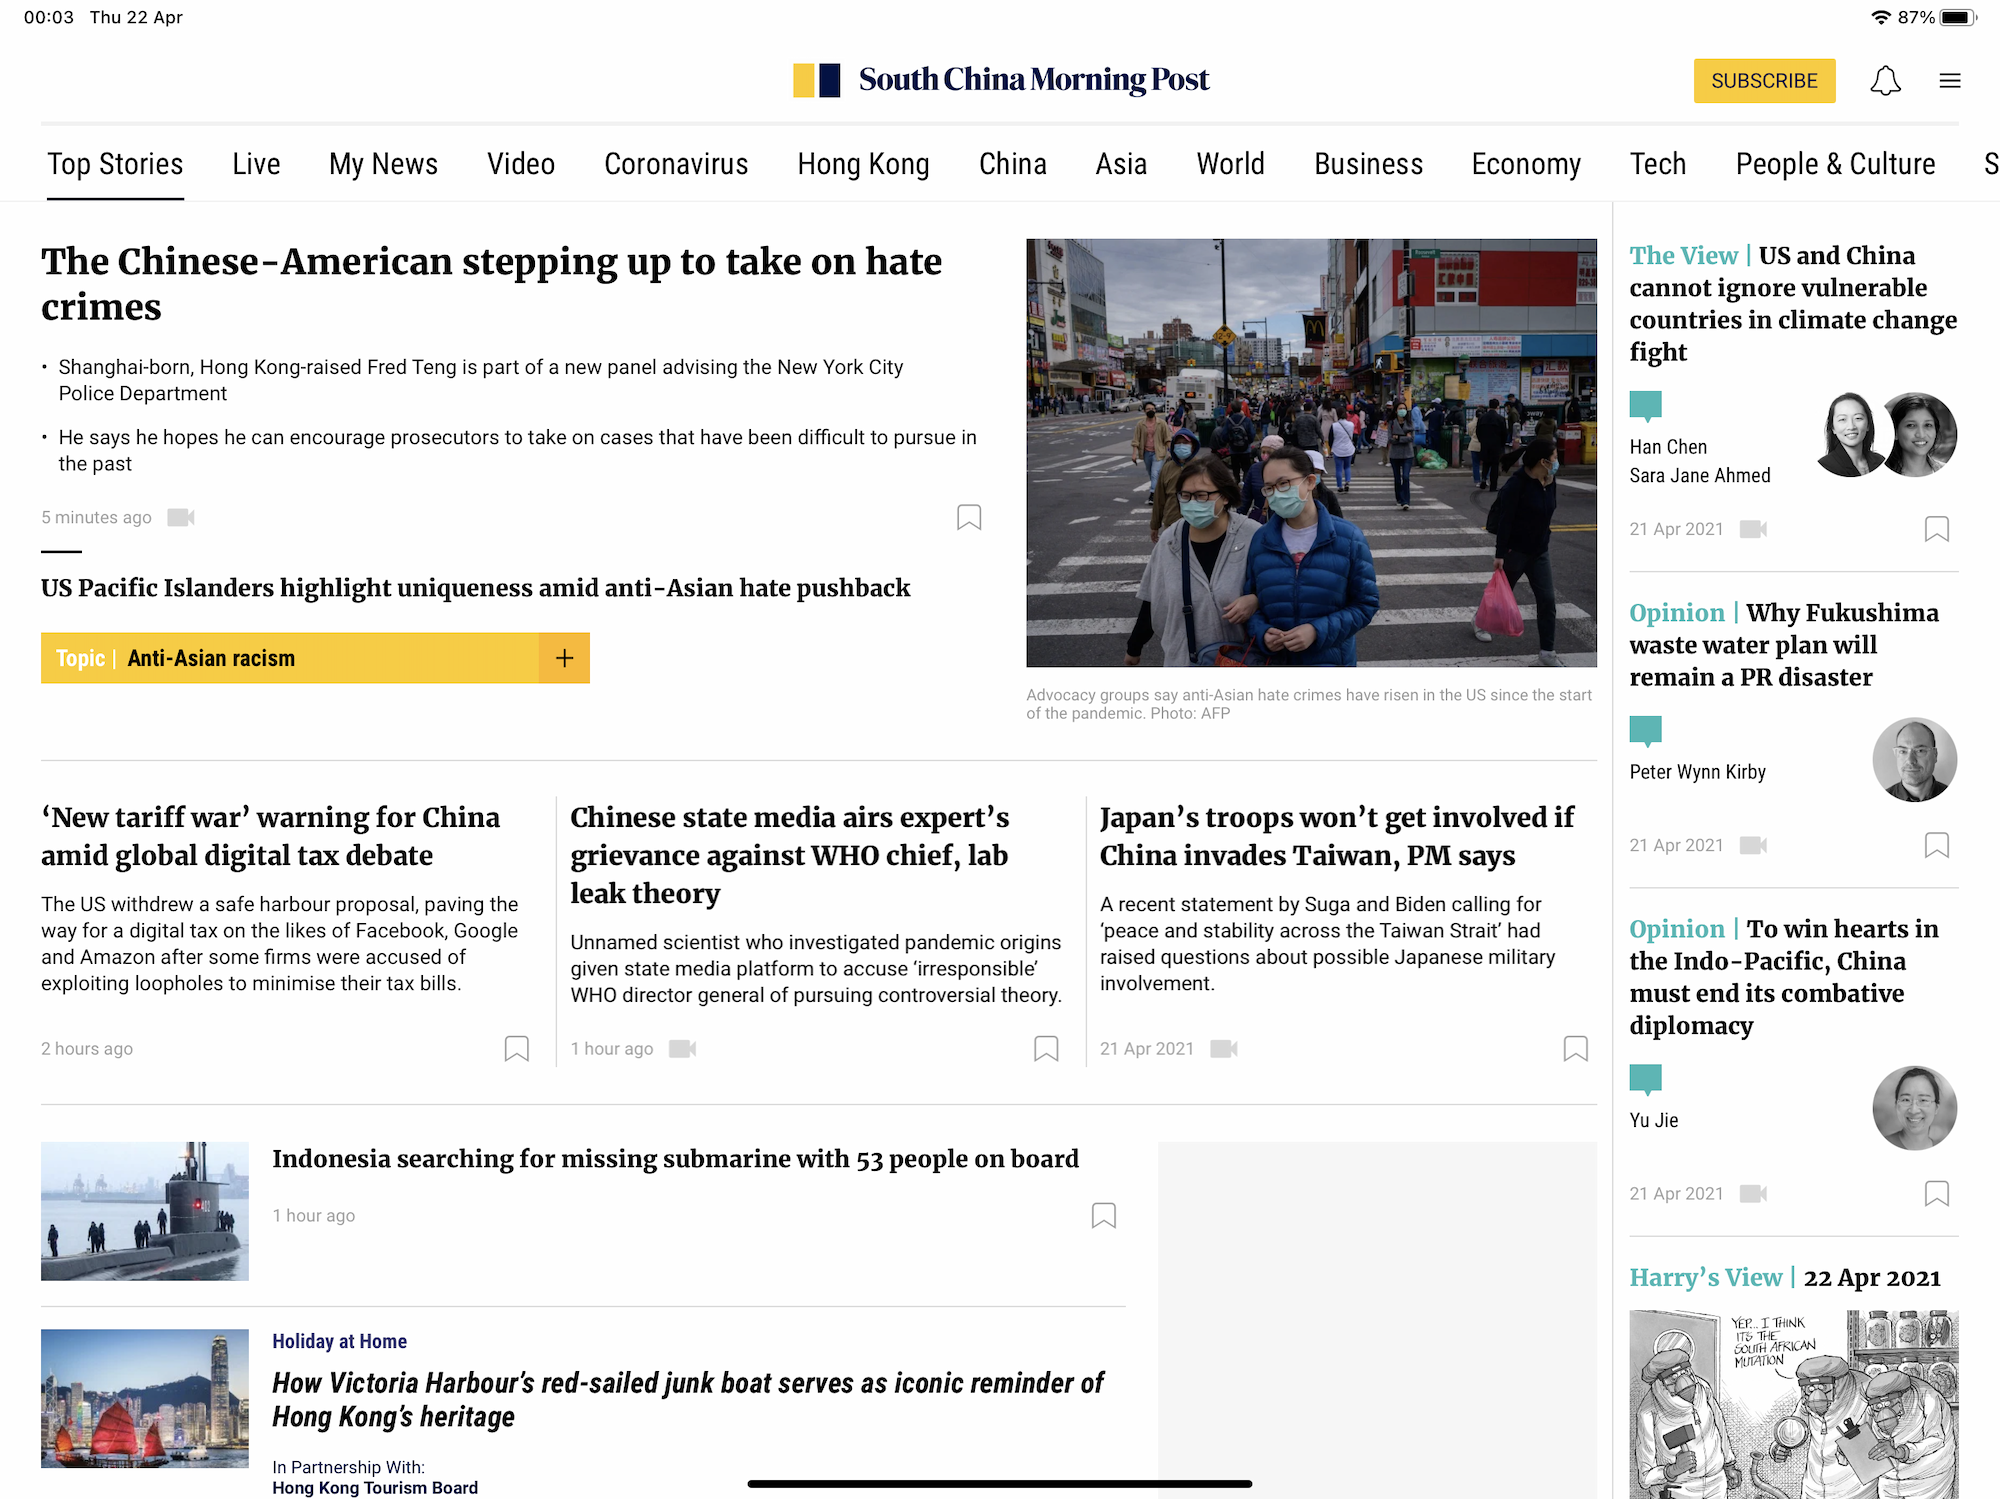
Task: Click author name Yu Jie
Action: point(1654,1121)
